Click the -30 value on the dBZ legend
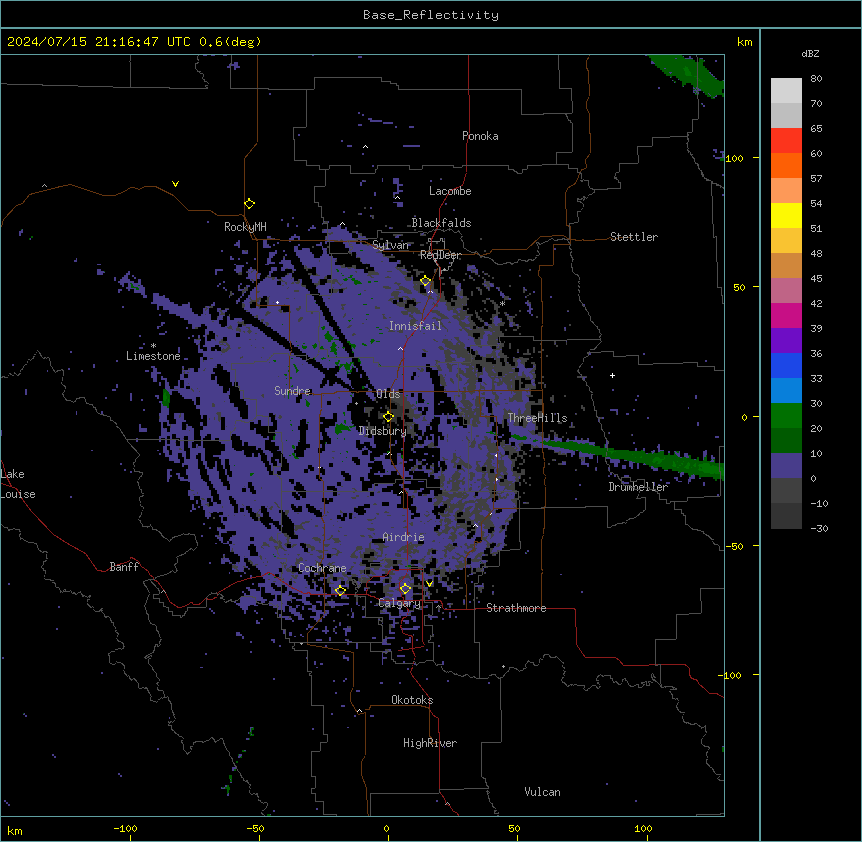Screen dimensions: 862x842 (819, 529)
